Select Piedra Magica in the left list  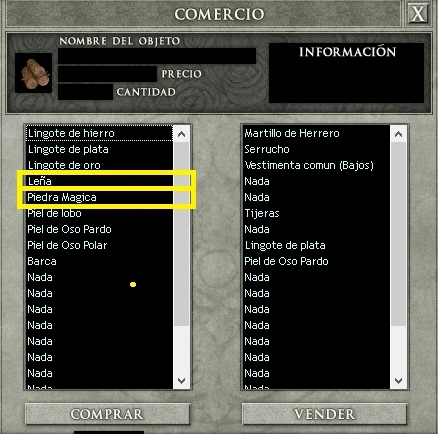(x=99, y=197)
